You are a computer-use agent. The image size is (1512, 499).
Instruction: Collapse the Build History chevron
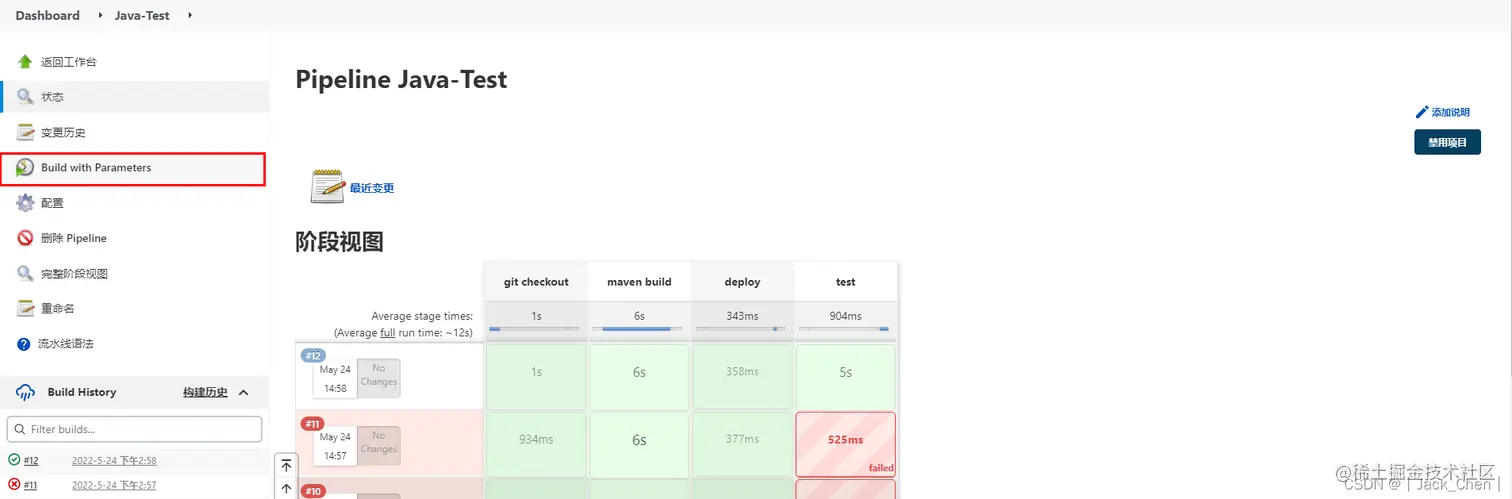(x=244, y=392)
